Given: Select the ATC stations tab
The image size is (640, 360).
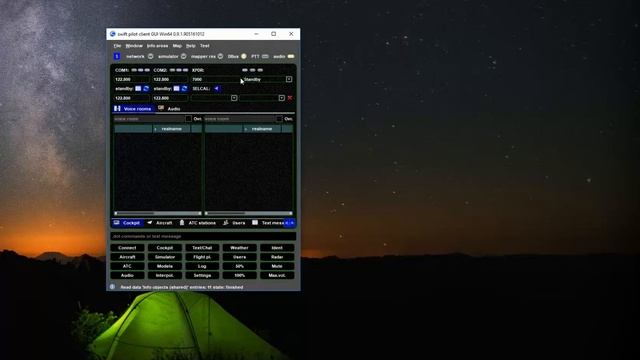Looking at the screenshot, I should point(198,223).
